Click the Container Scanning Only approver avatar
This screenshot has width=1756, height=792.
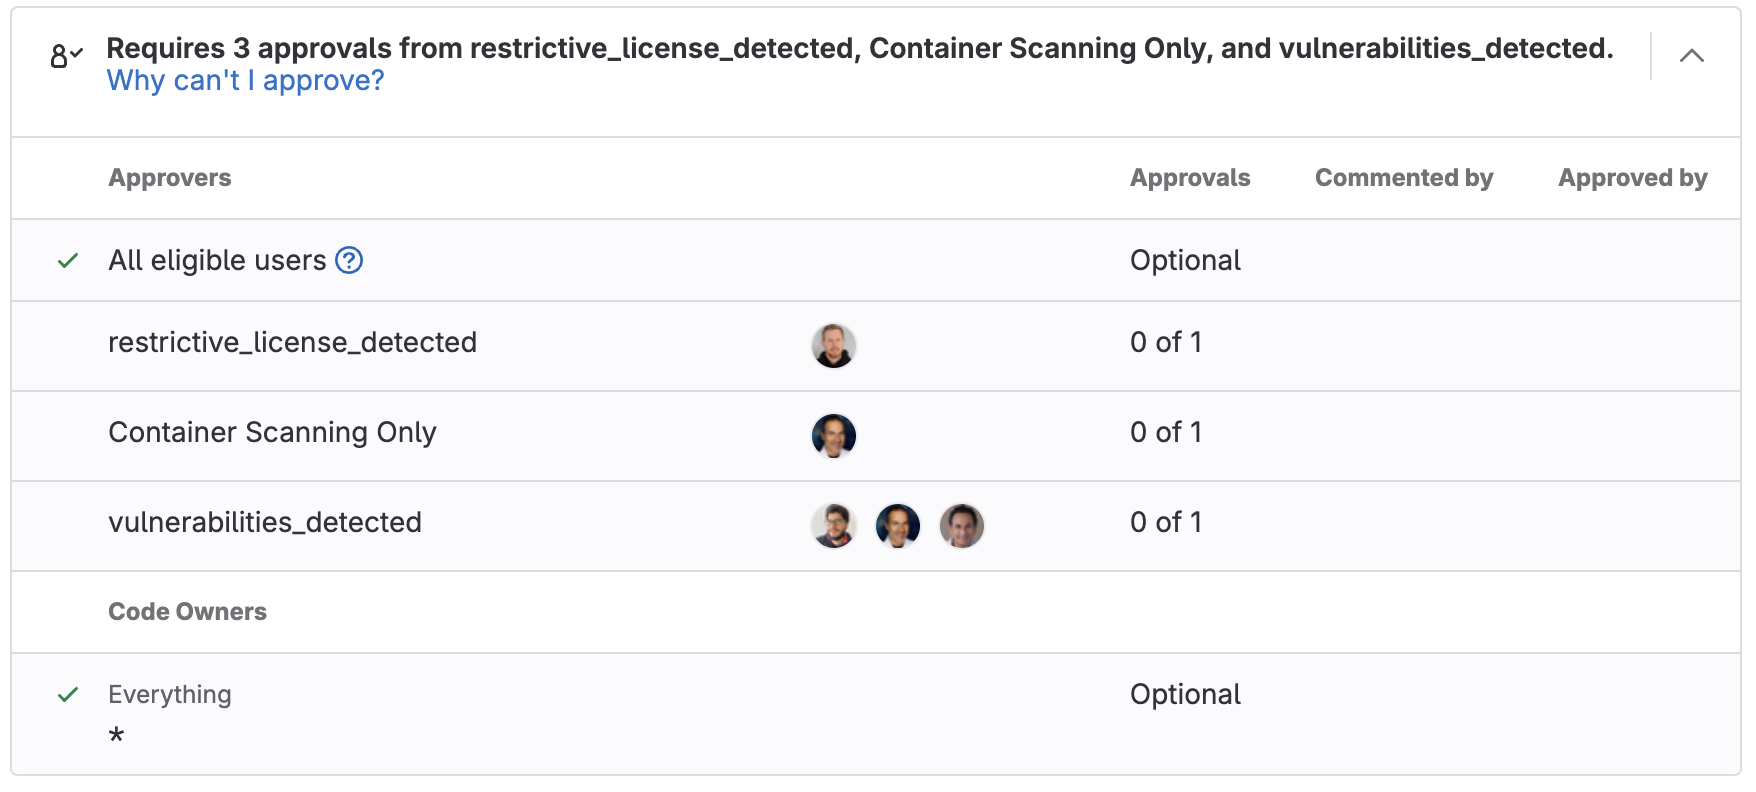tap(833, 436)
